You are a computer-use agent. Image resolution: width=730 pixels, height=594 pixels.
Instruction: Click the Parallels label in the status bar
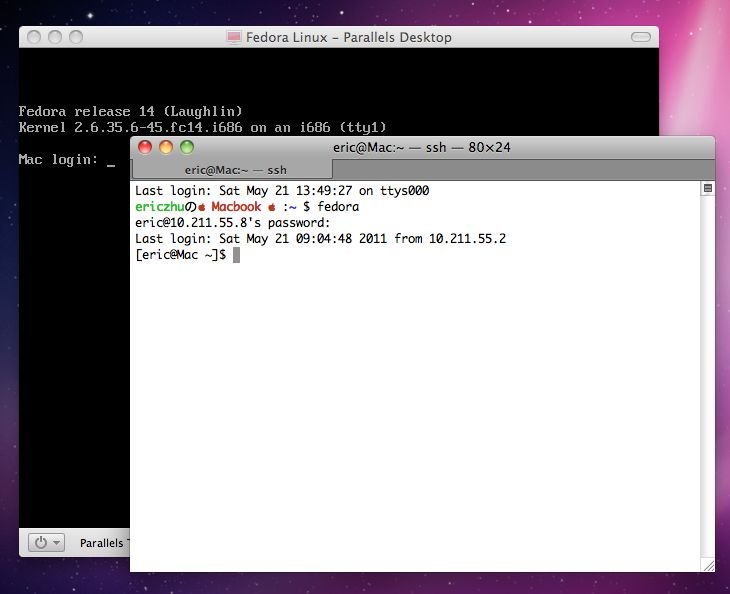(102, 543)
